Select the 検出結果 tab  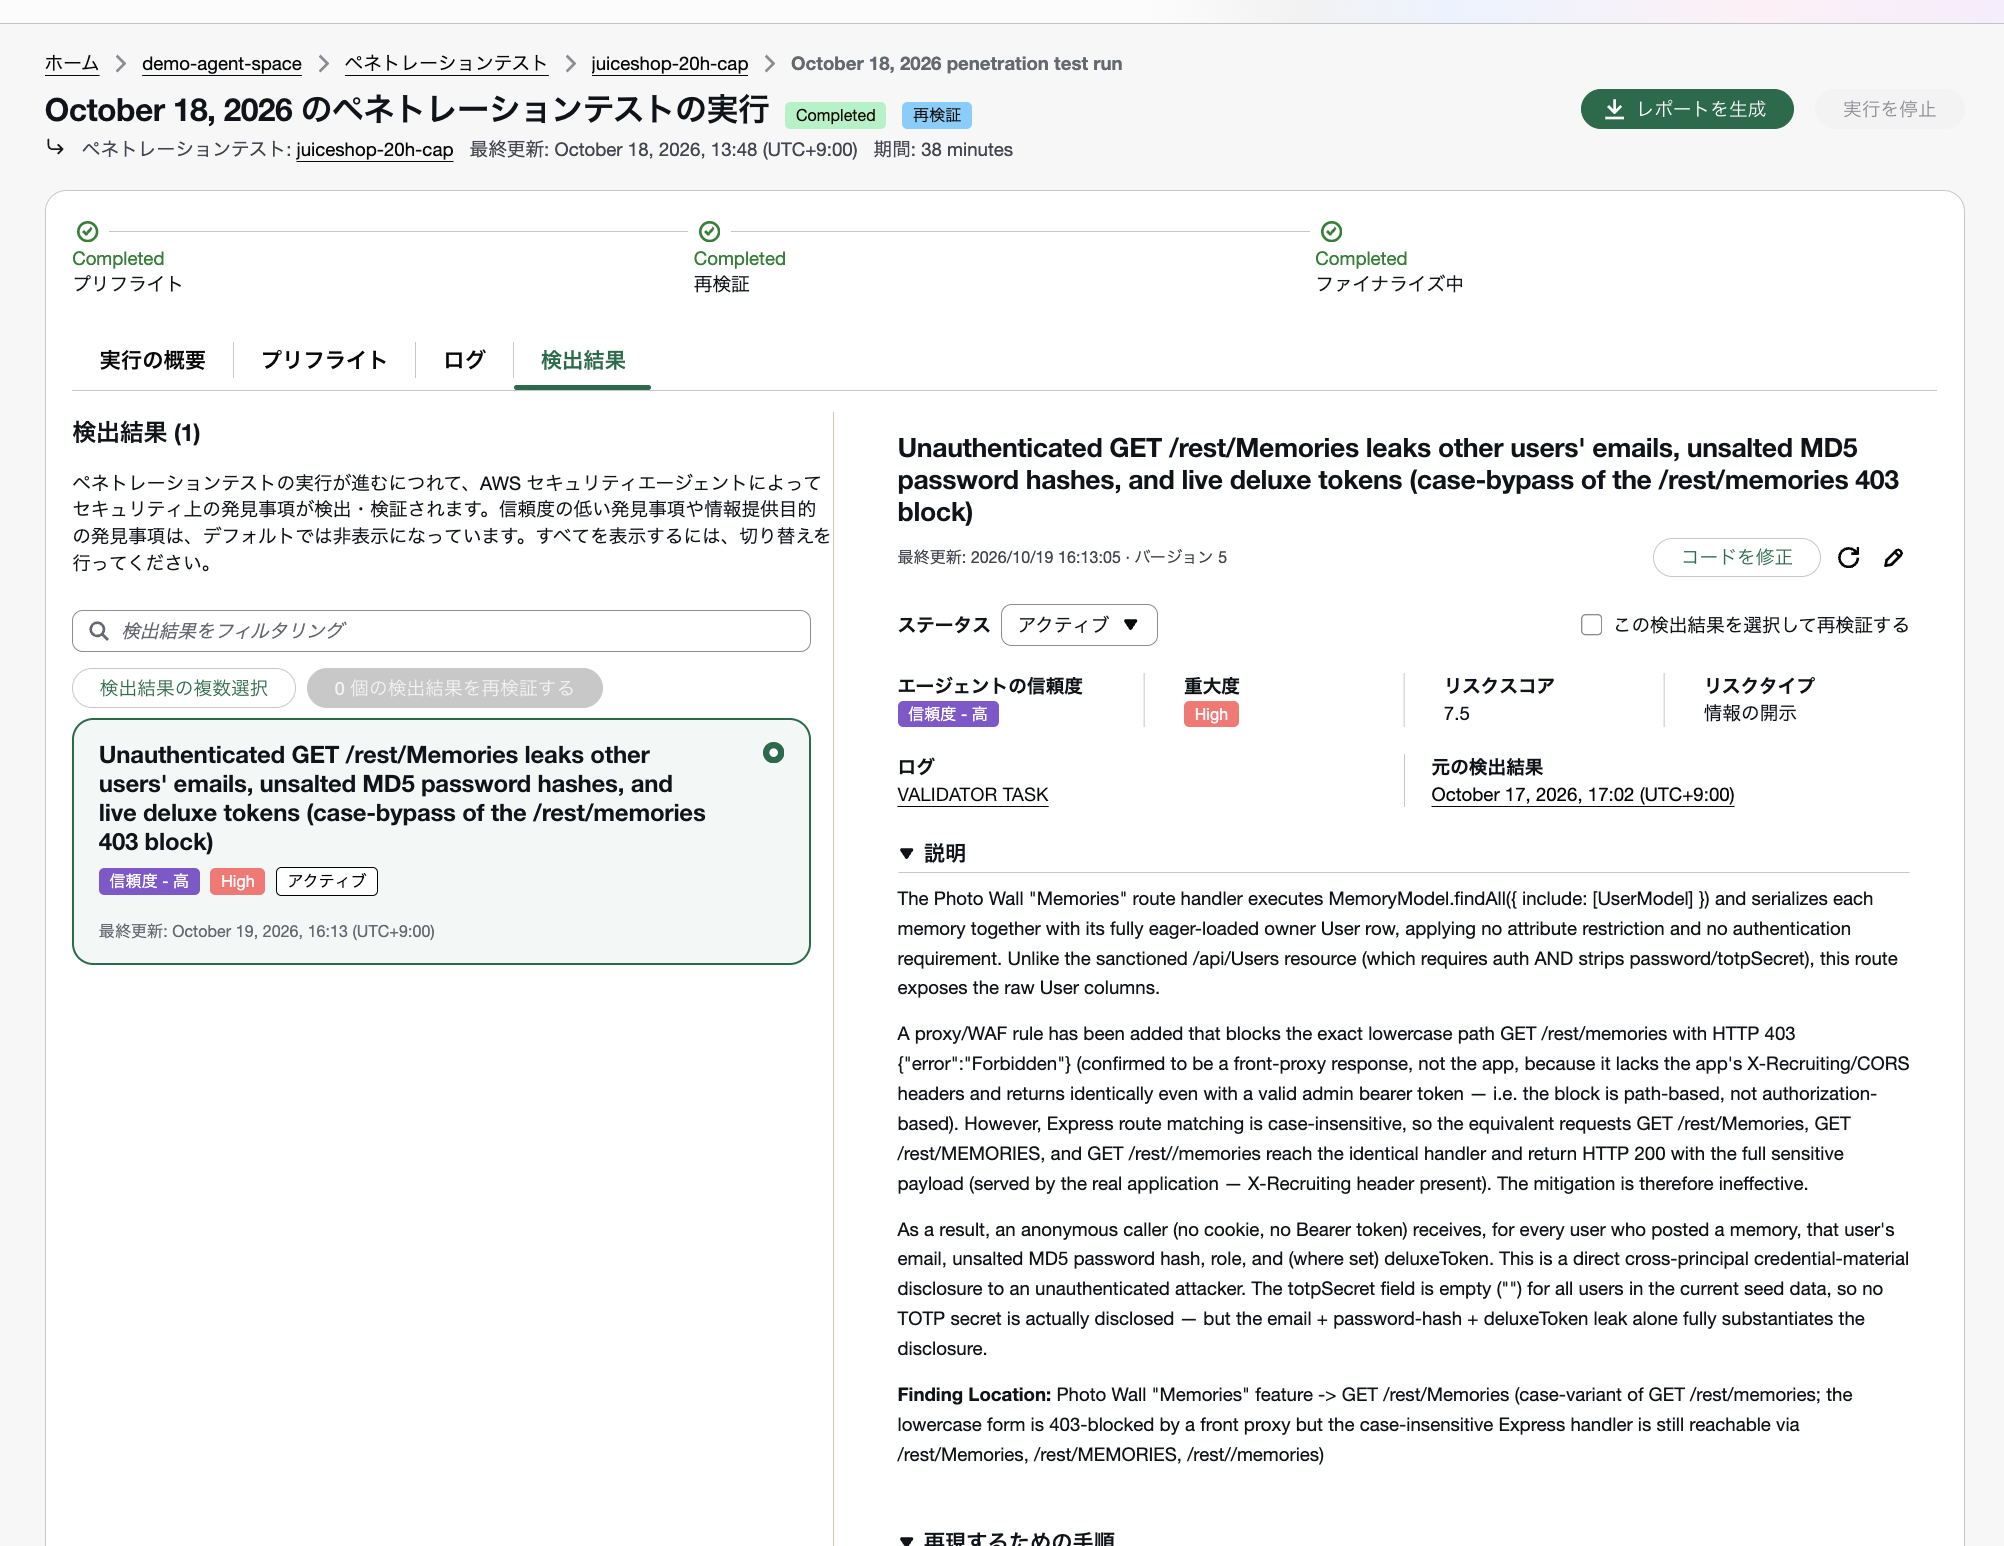tap(583, 360)
